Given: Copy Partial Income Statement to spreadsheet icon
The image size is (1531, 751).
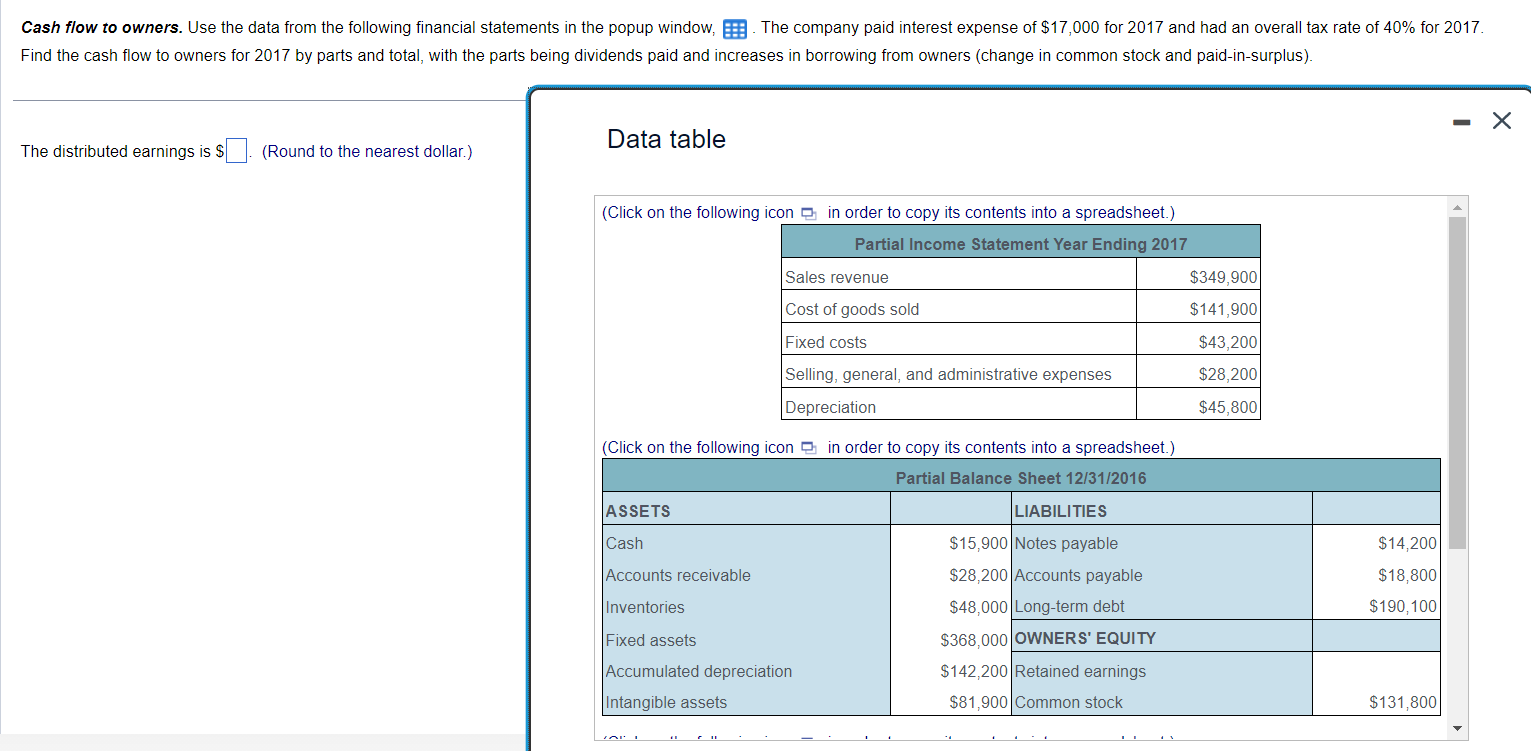Looking at the screenshot, I should tap(809, 213).
